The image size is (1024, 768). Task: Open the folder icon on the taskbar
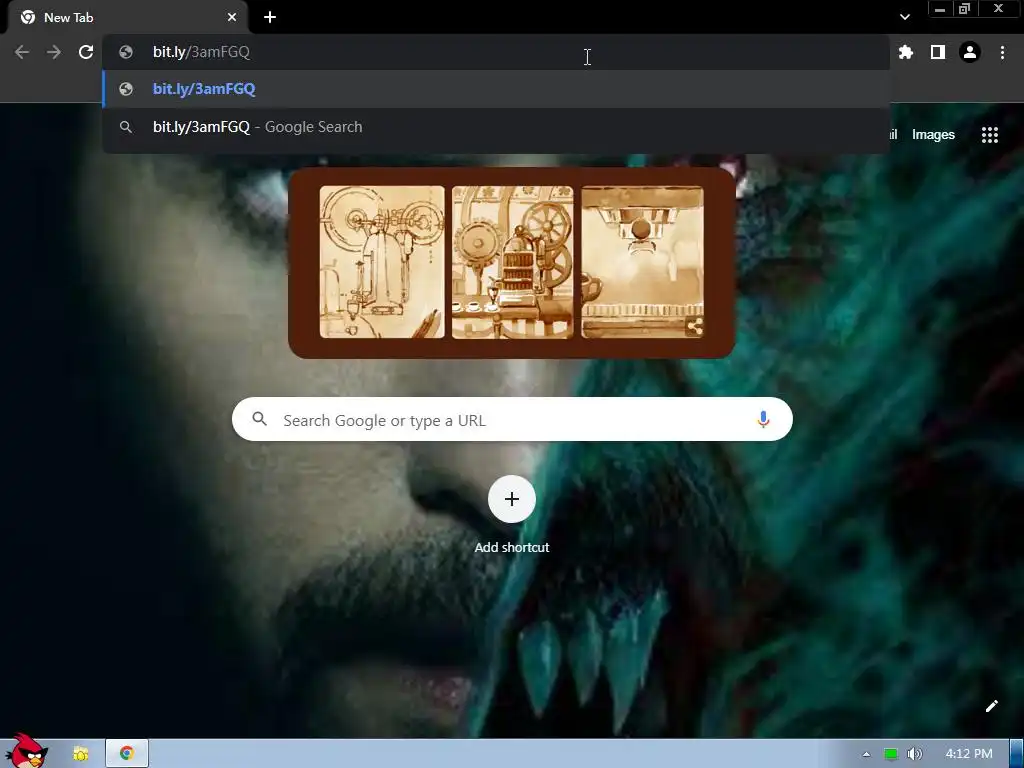point(81,754)
